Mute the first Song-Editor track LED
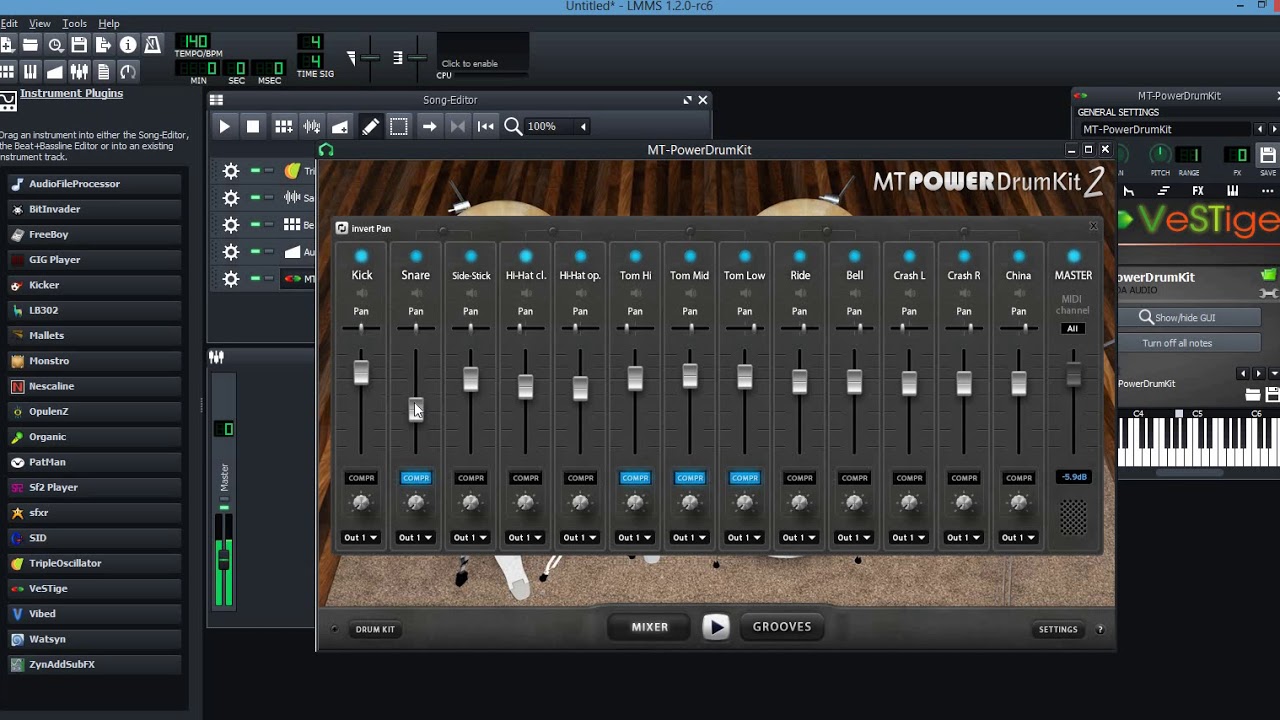This screenshot has width=1280, height=720. 255,171
